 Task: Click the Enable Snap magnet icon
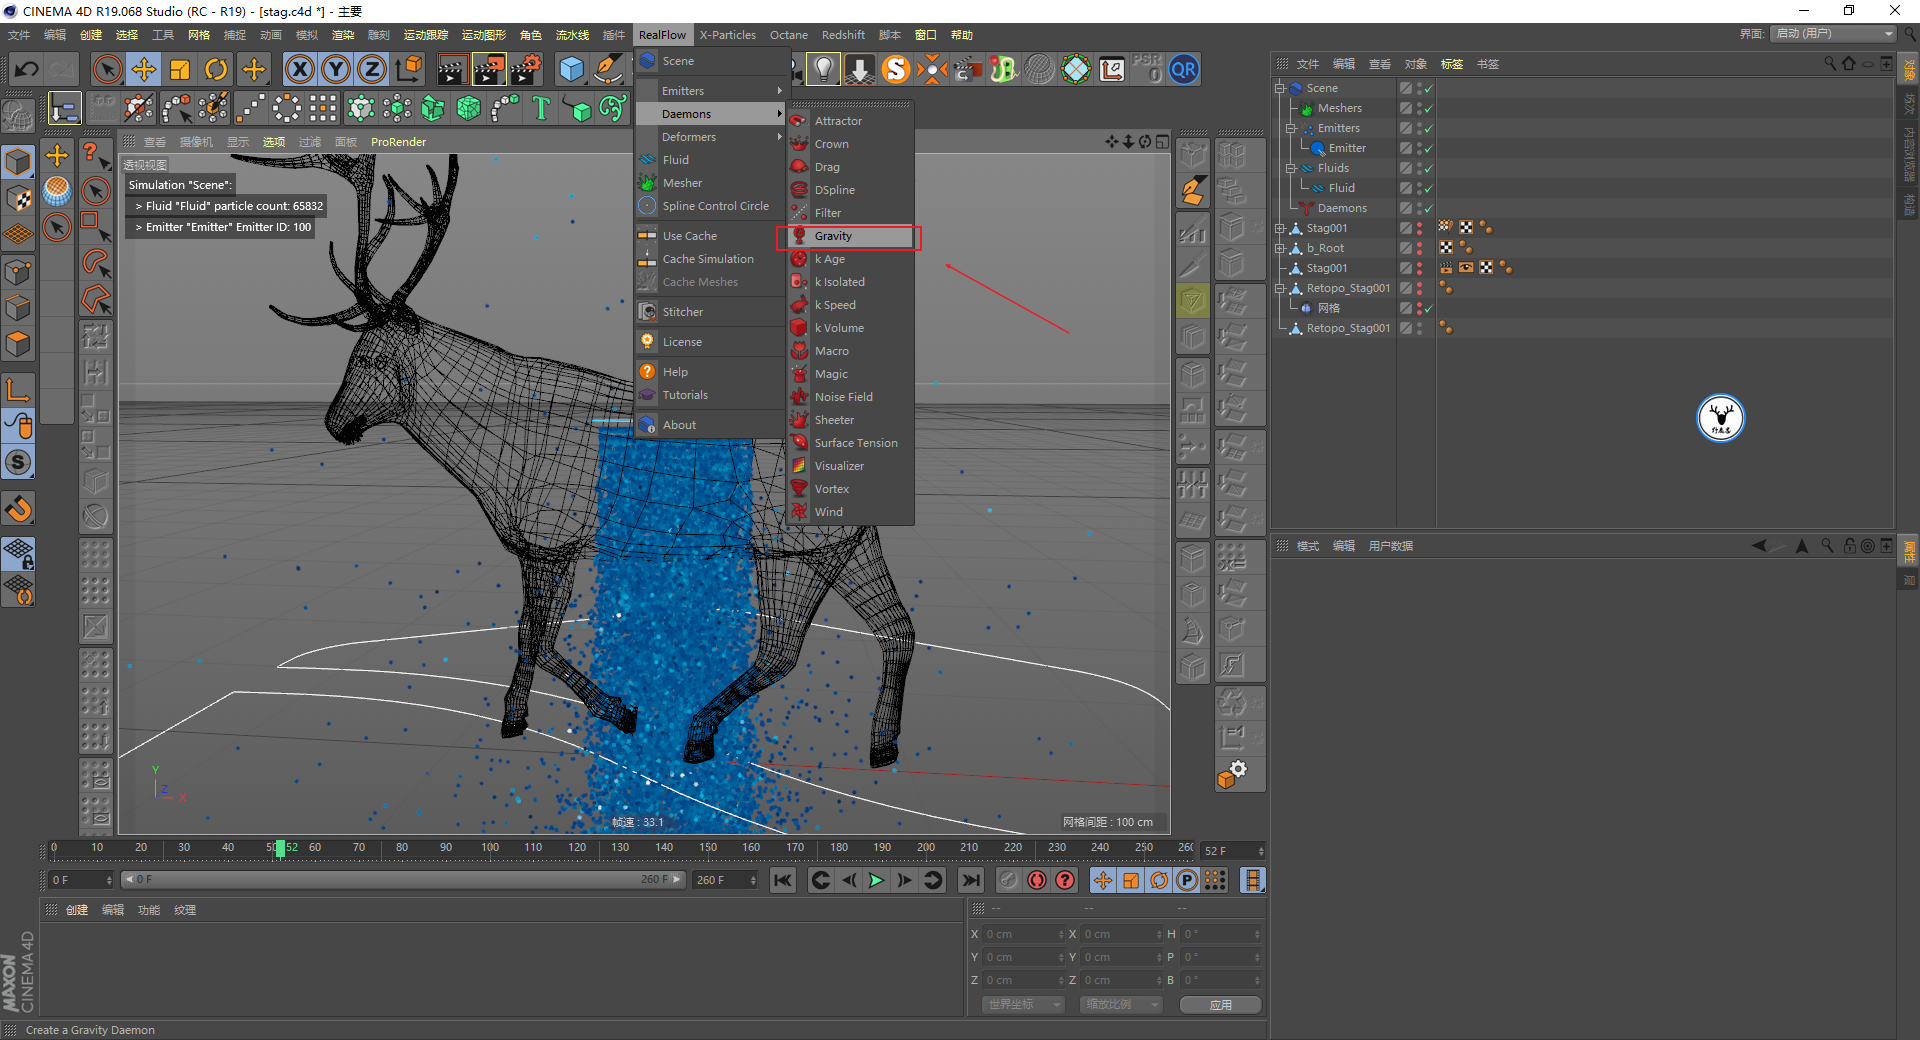pyautogui.click(x=18, y=510)
